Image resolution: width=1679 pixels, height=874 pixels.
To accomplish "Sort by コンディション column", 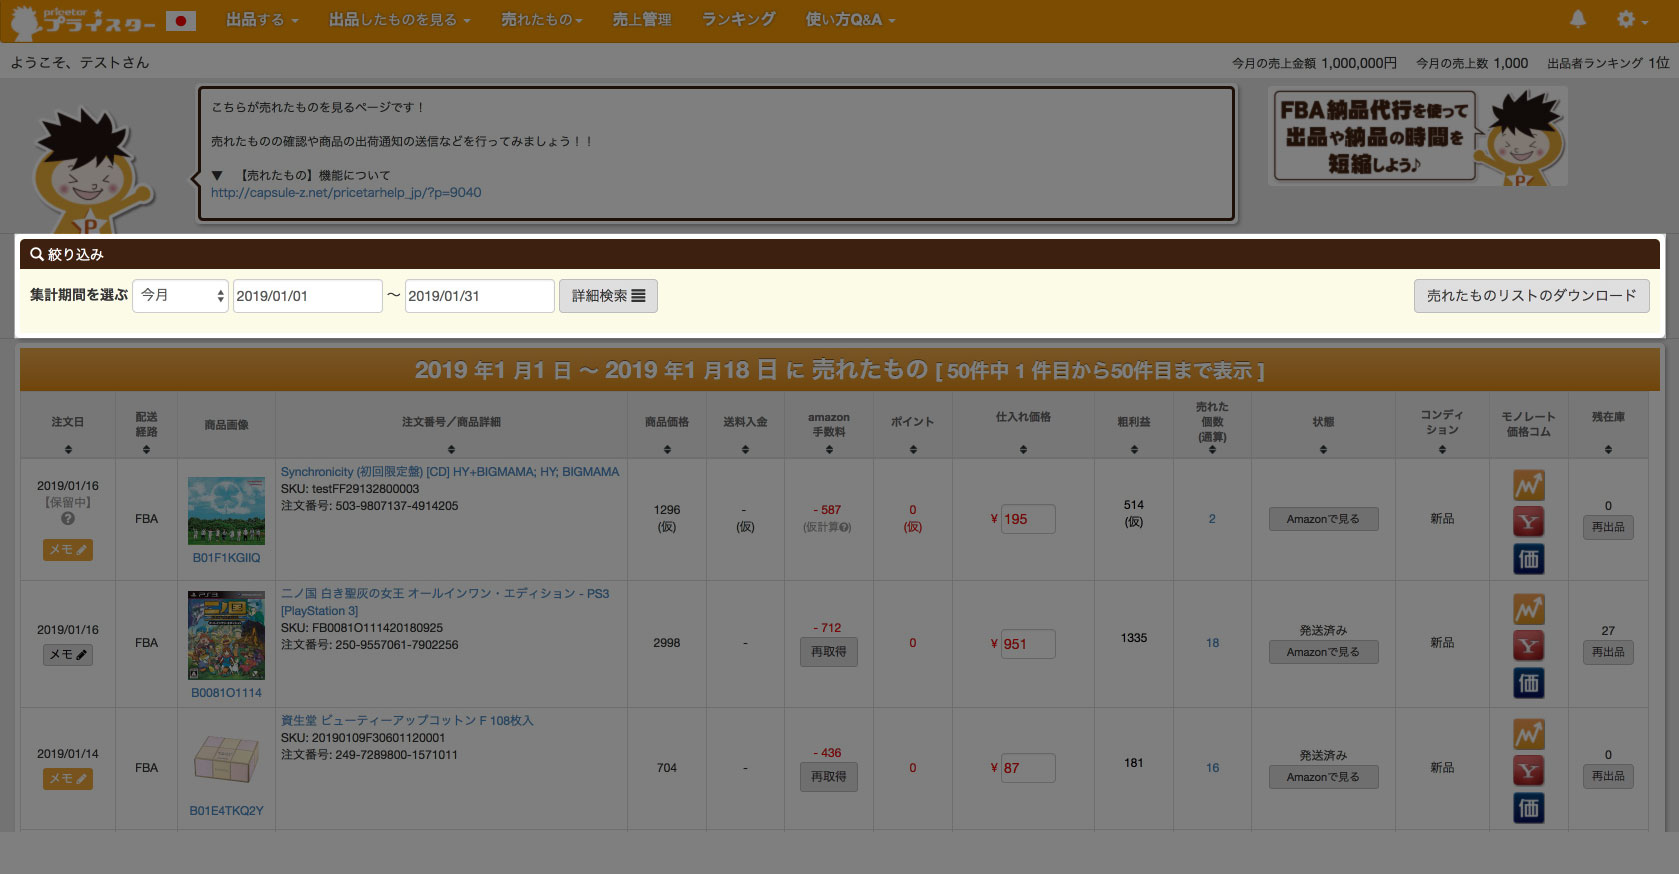I will pyautogui.click(x=1442, y=449).
